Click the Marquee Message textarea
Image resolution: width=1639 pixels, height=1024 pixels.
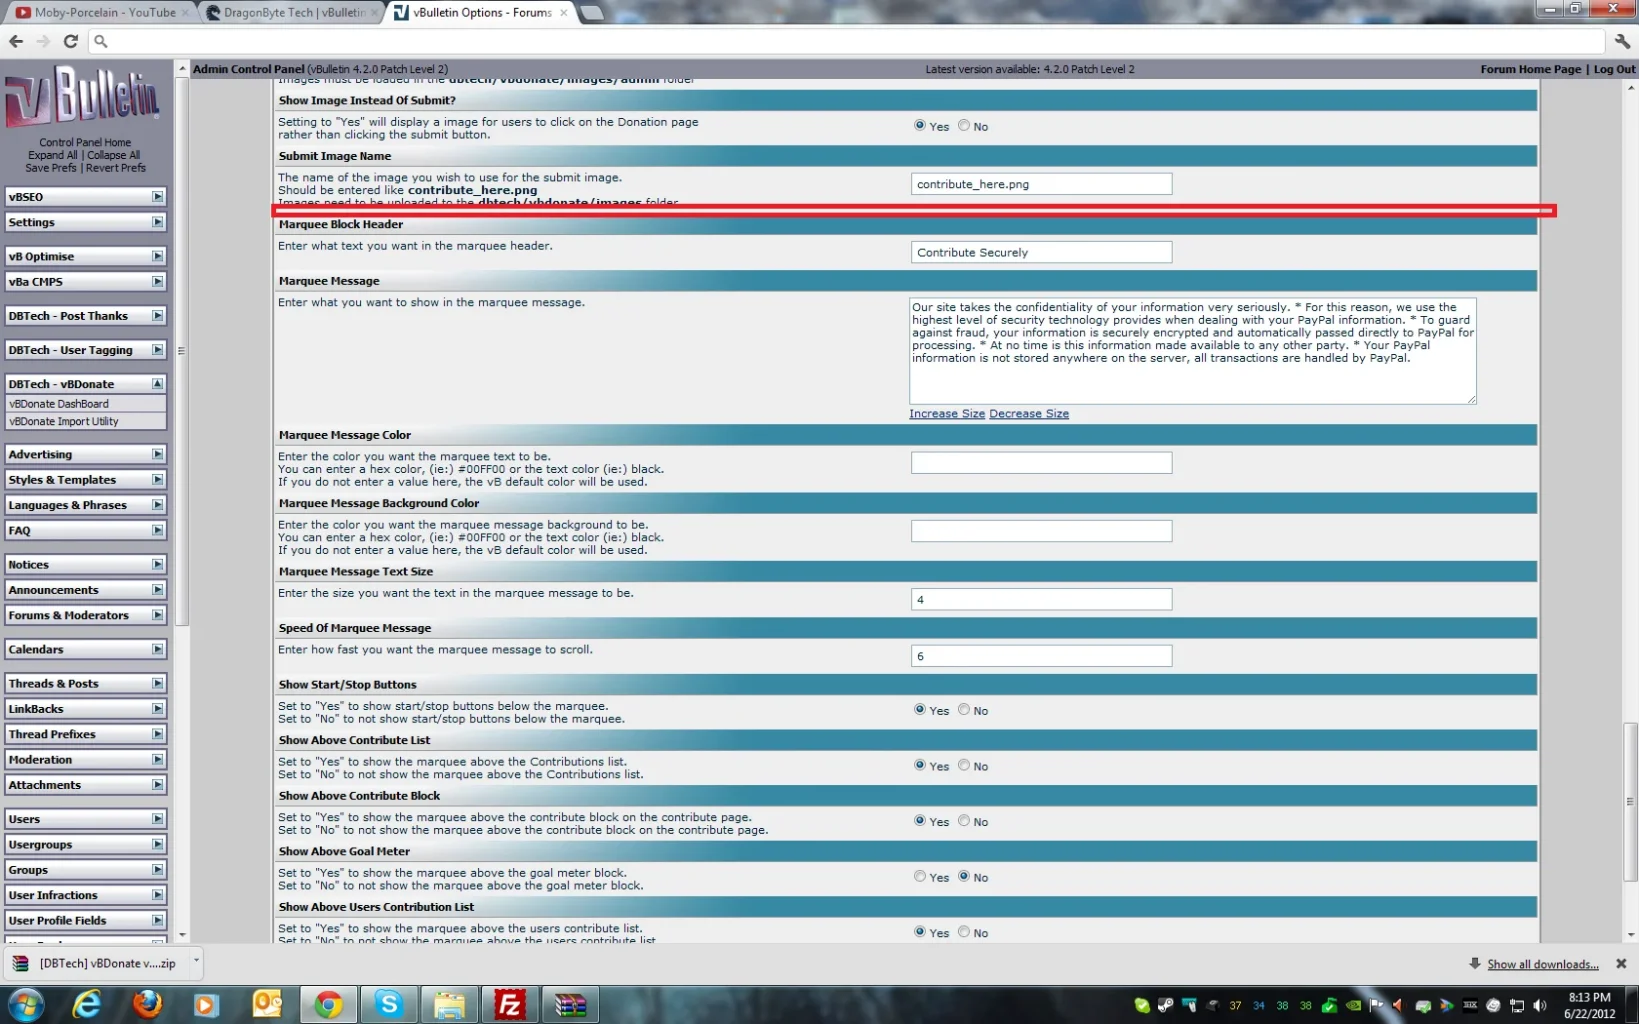[1192, 351]
